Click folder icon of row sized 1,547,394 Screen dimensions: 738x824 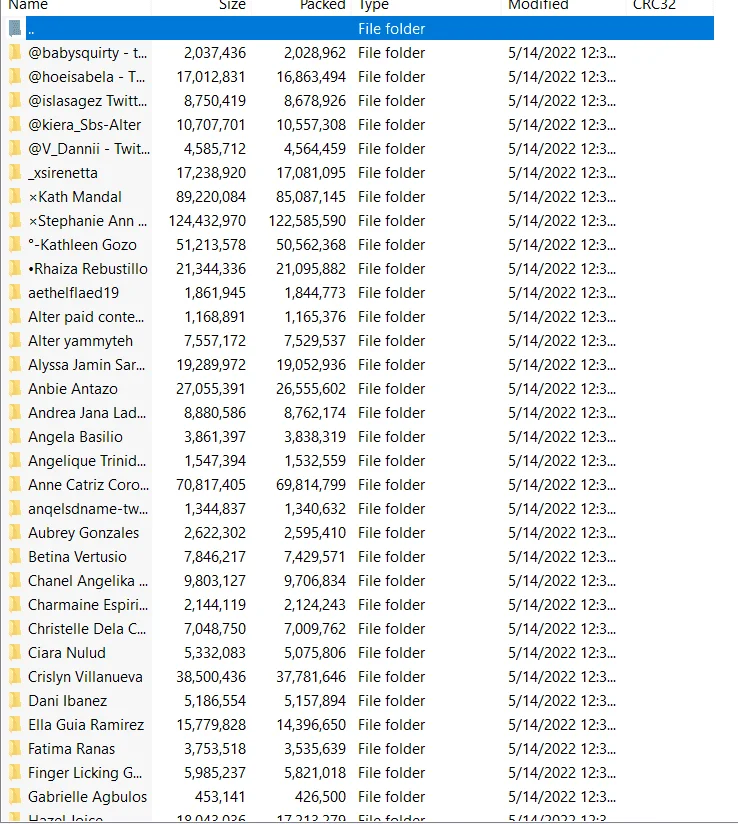point(15,461)
